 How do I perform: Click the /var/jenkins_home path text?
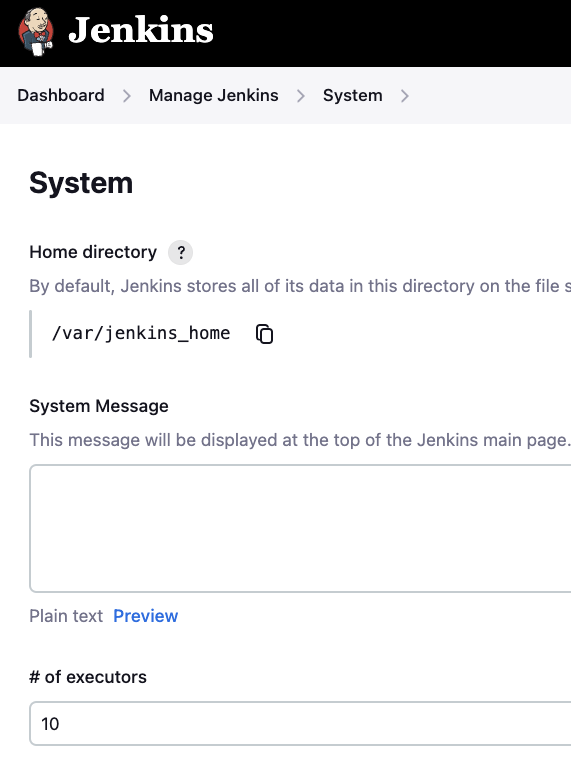tap(141, 334)
